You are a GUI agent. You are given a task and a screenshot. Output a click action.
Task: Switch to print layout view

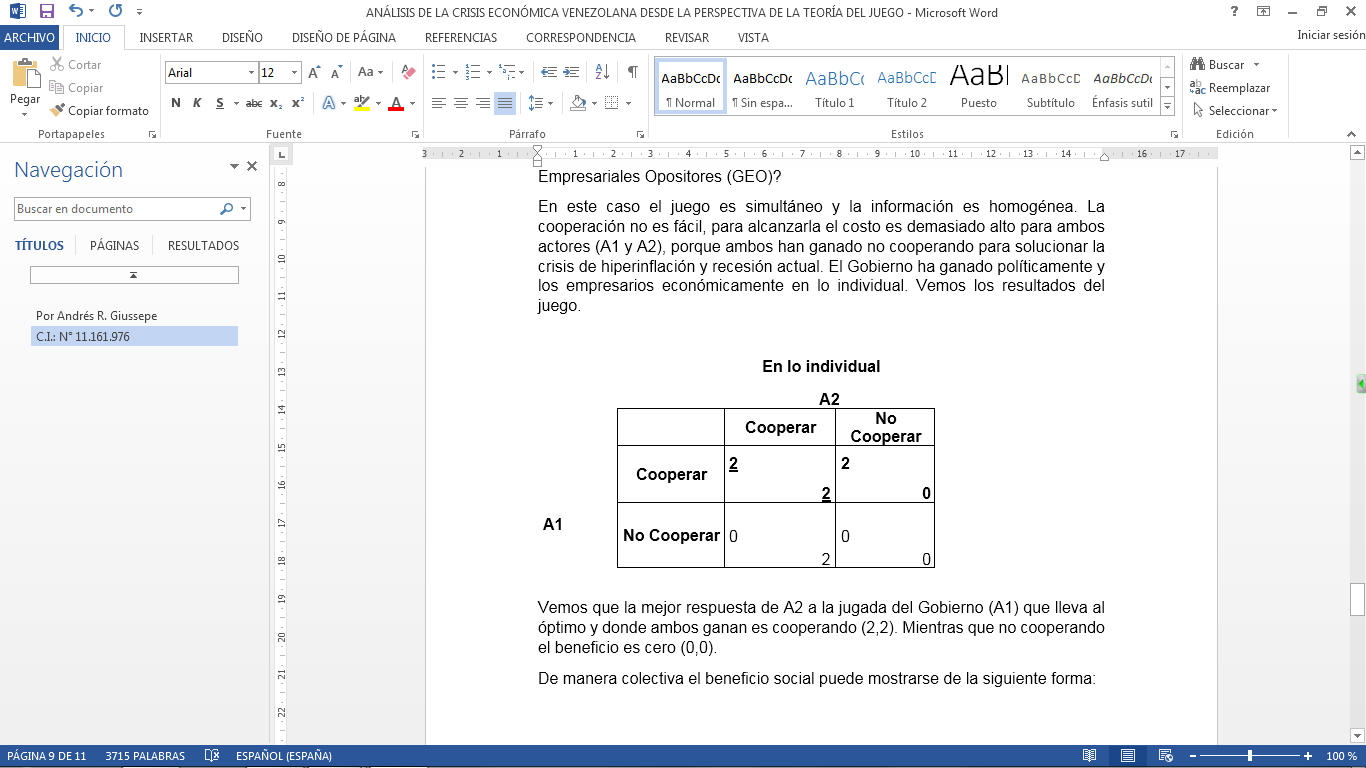[x=1127, y=756]
